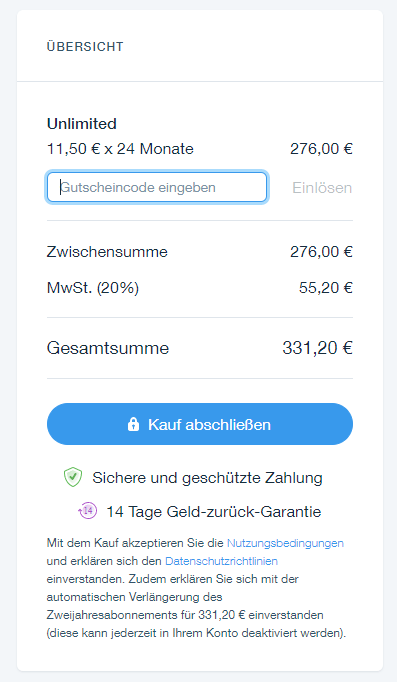Viewport: 397px width, 682px height.
Task: Click the Sichere und geschützte Zahlung text
Action: coord(207,478)
